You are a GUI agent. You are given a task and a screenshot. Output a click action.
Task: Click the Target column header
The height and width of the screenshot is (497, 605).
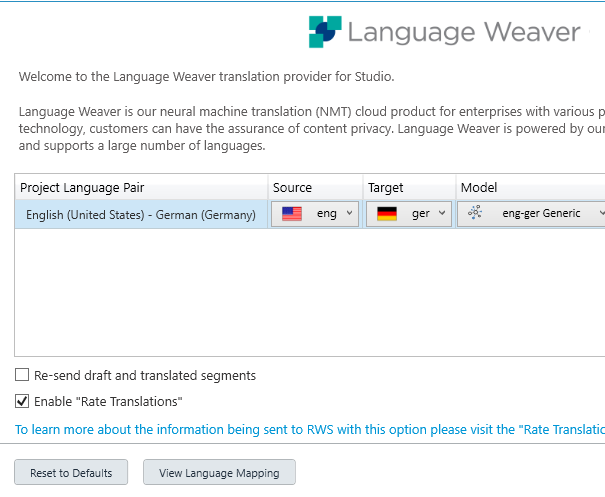(409, 187)
